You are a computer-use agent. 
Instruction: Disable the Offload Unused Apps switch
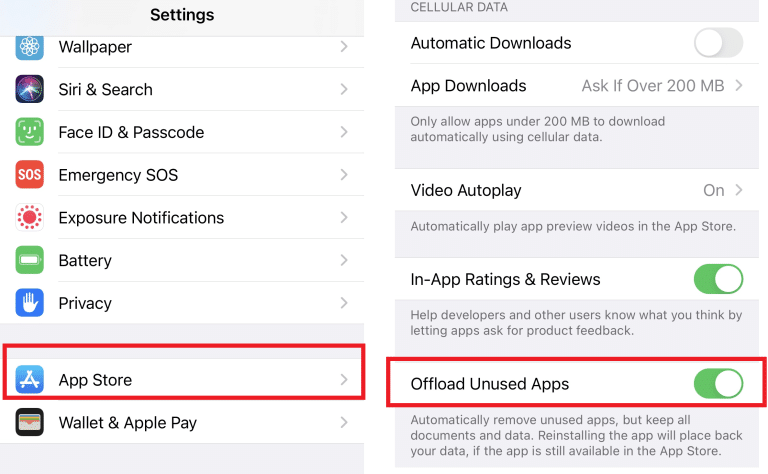718,383
